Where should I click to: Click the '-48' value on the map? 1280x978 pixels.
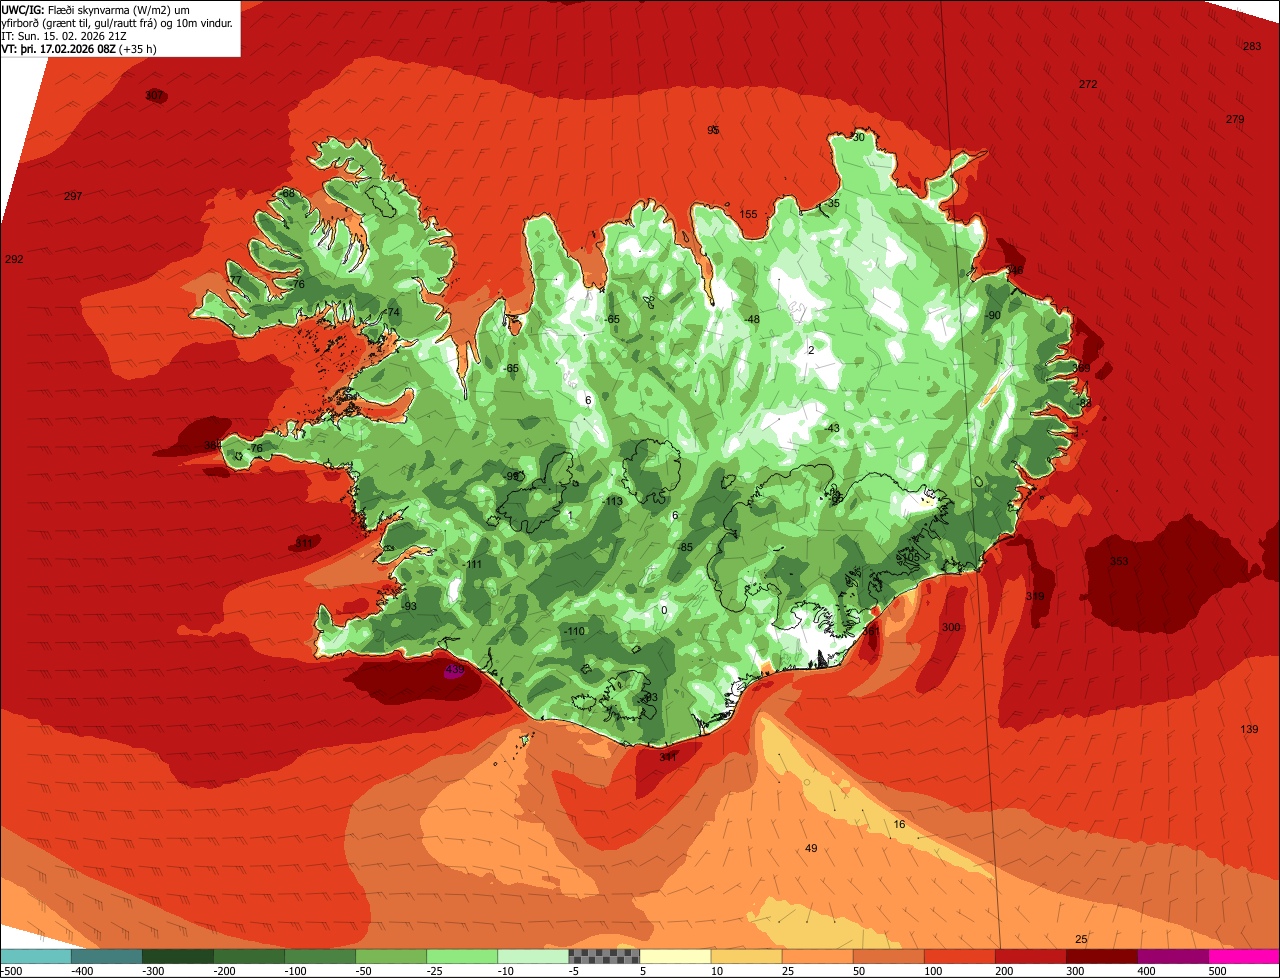click(752, 319)
